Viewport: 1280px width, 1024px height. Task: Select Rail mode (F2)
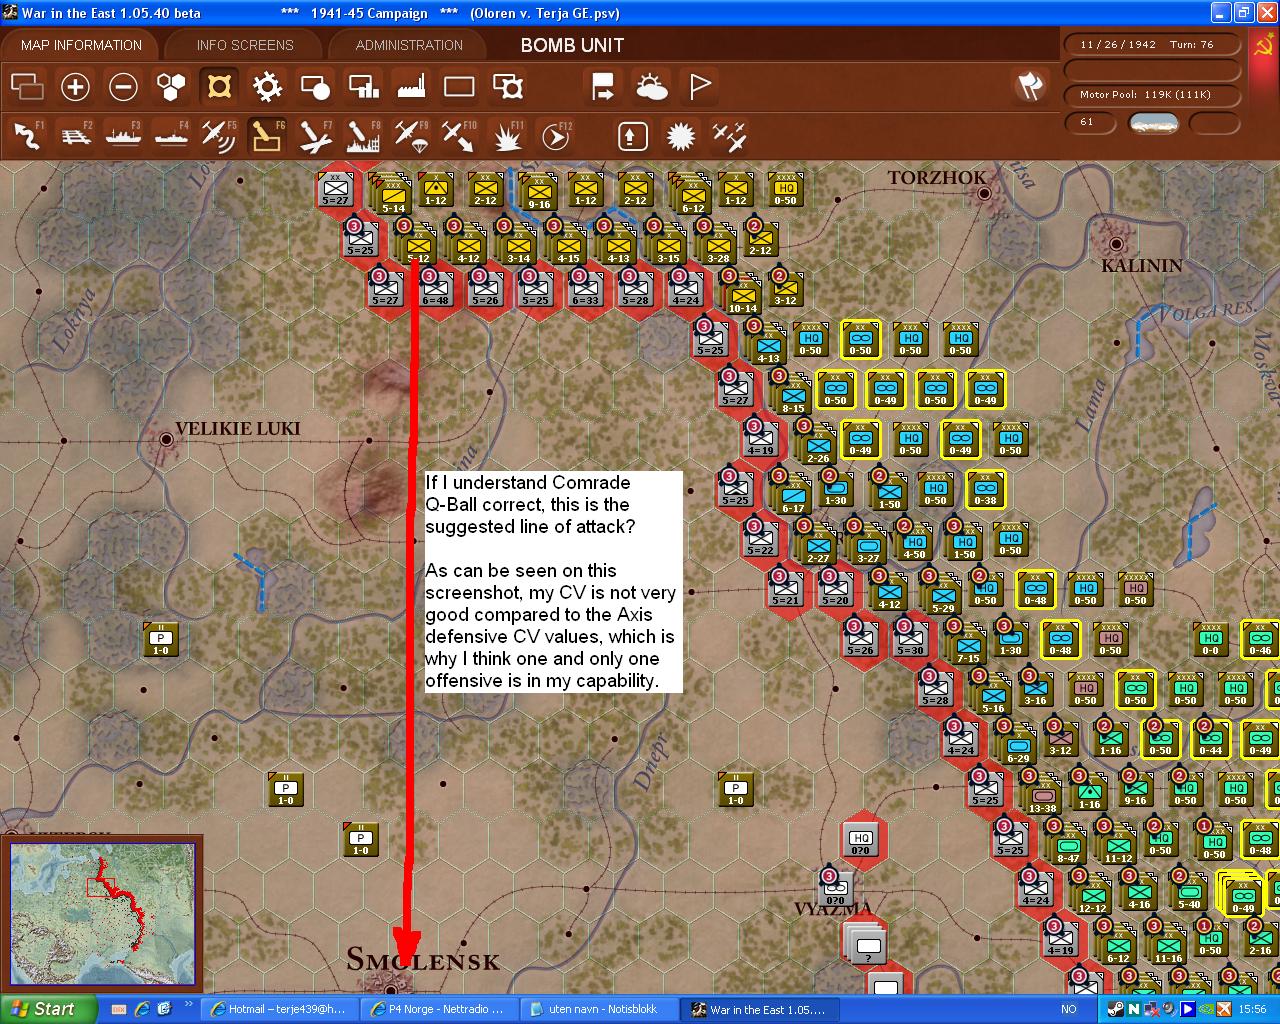pyautogui.click(x=75, y=135)
